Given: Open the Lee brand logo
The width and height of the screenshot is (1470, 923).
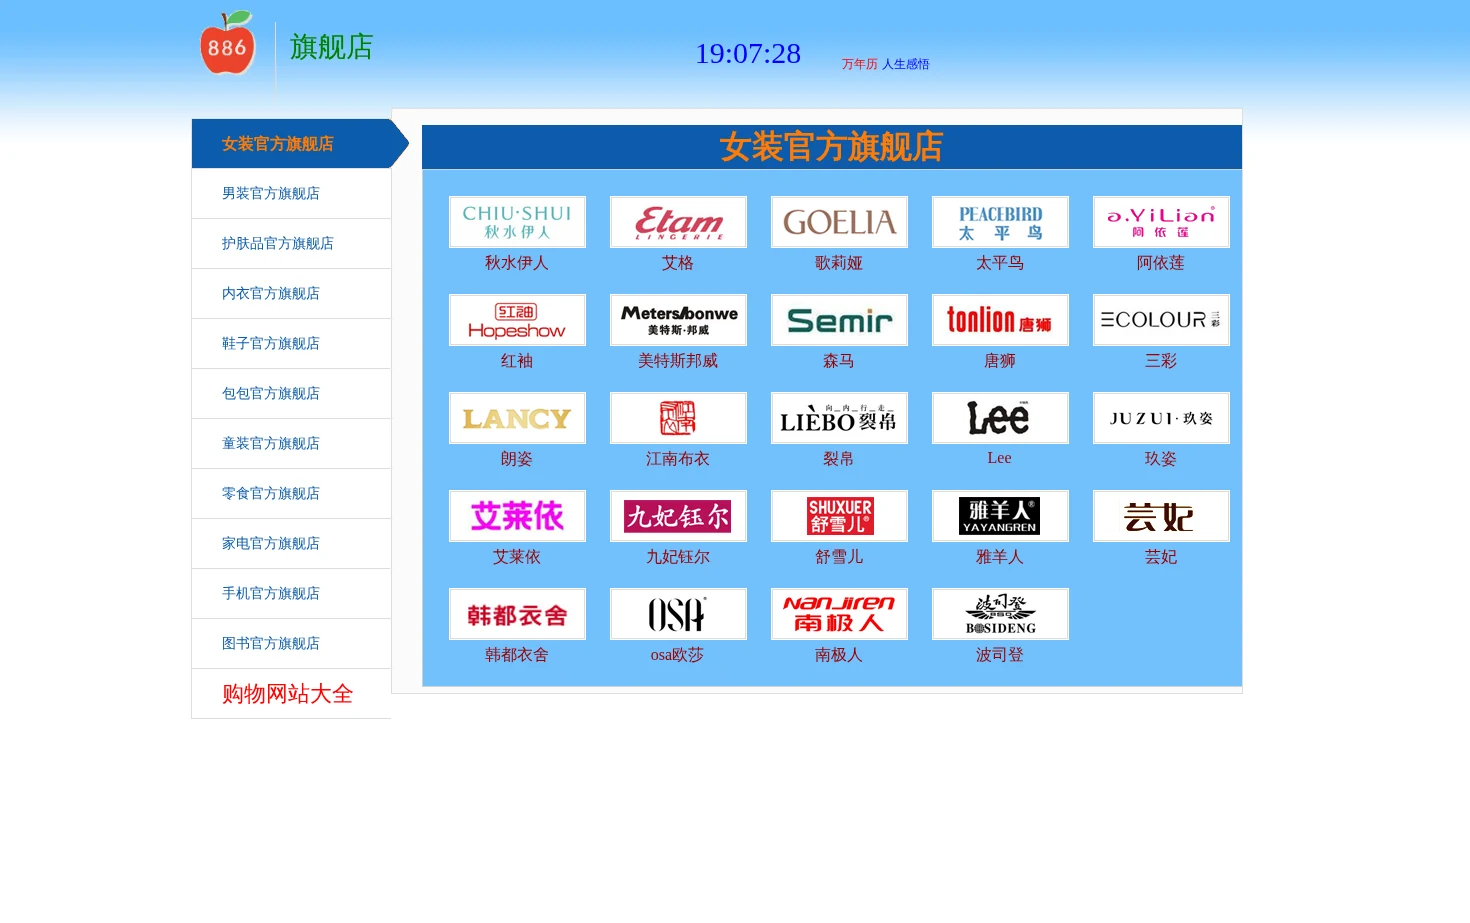Looking at the screenshot, I should click(x=1000, y=418).
